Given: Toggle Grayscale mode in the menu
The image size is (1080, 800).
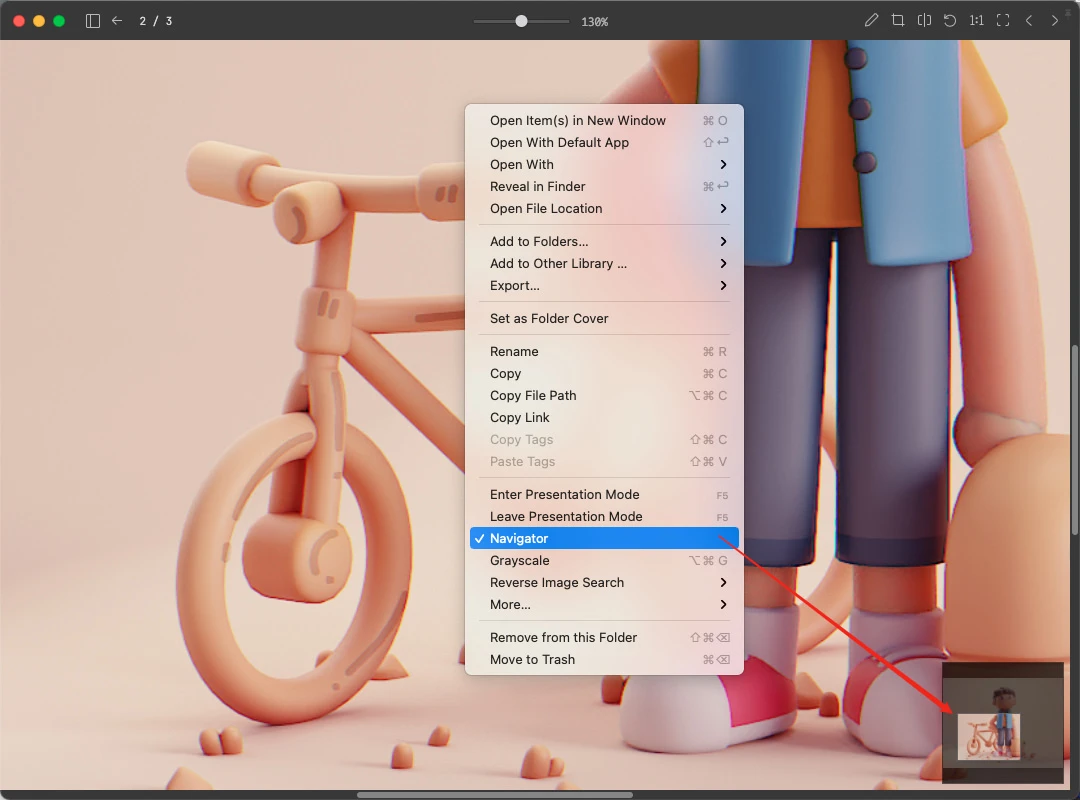Looking at the screenshot, I should (x=604, y=560).
